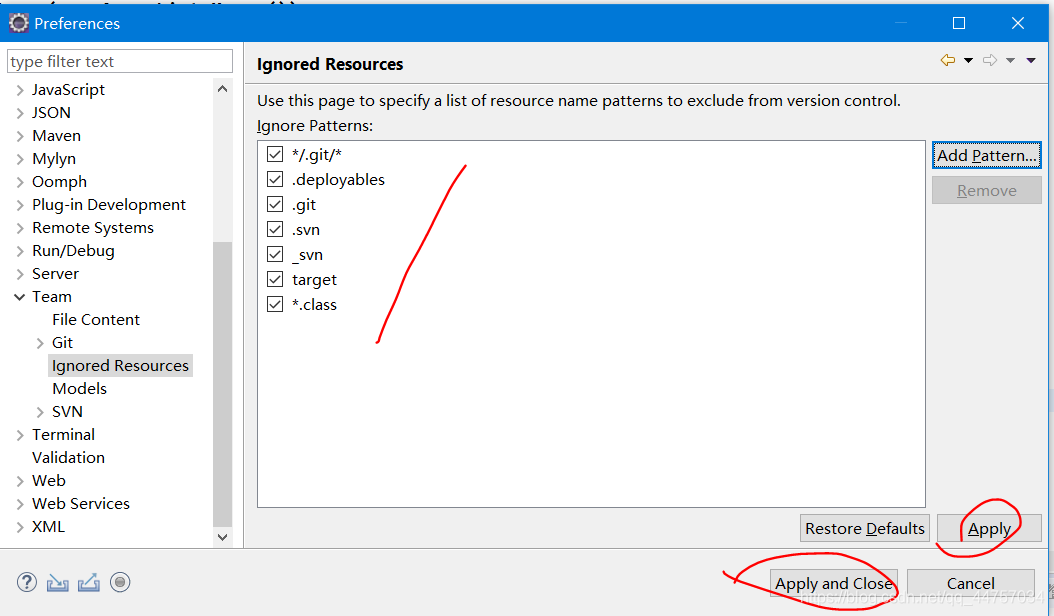
Task: Click the Add Pattern... button
Action: 986,155
